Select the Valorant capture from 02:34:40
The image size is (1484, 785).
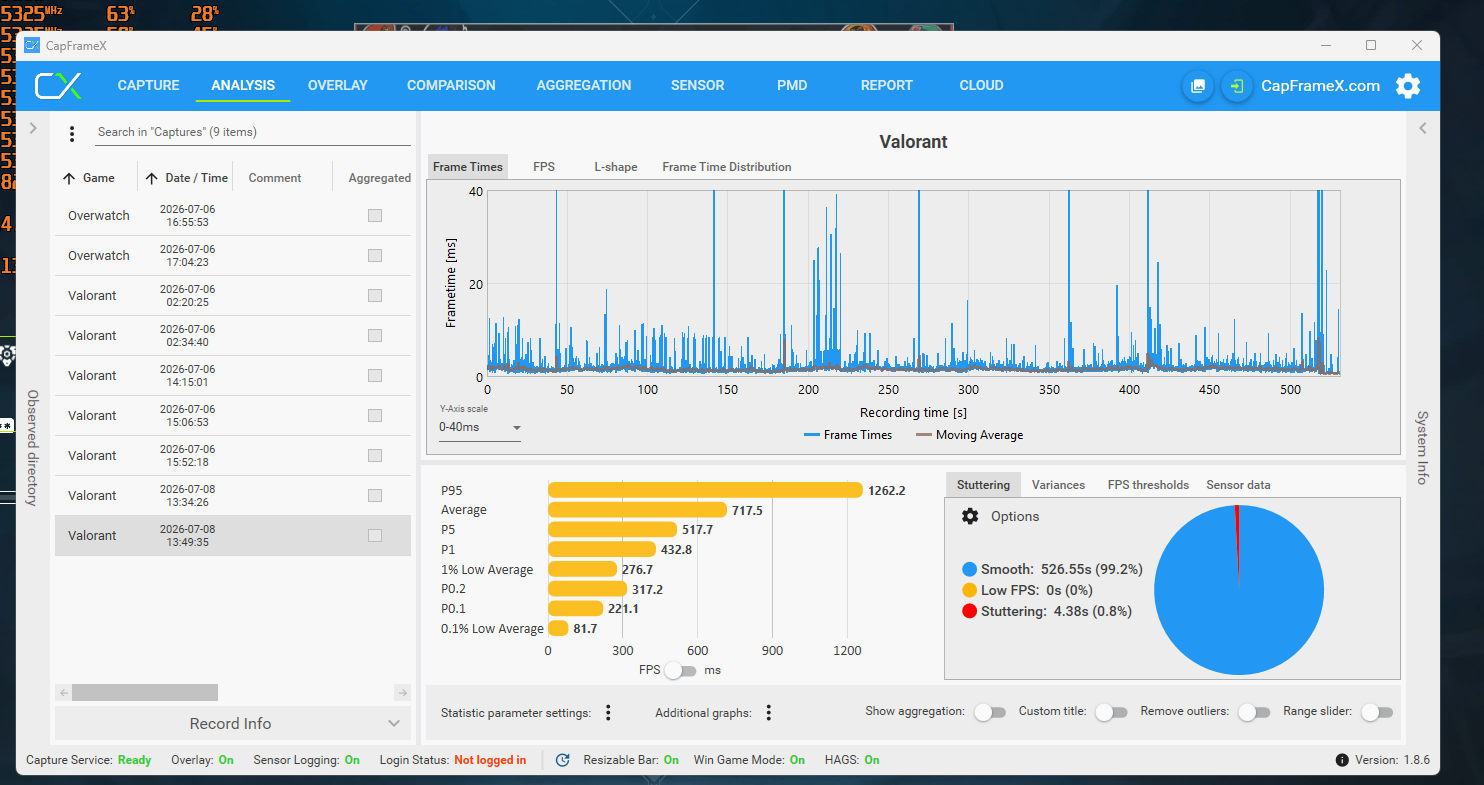click(233, 335)
